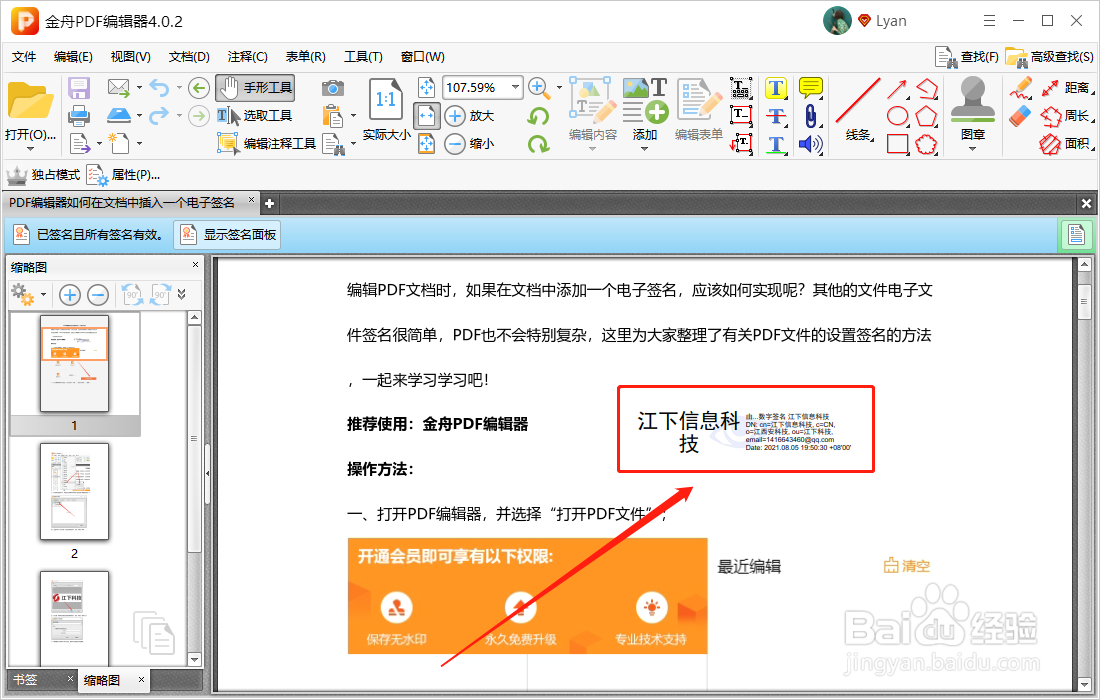Image resolution: width=1100 pixels, height=700 pixels.
Task: Open the 编辑(E) menu
Action: point(73,57)
